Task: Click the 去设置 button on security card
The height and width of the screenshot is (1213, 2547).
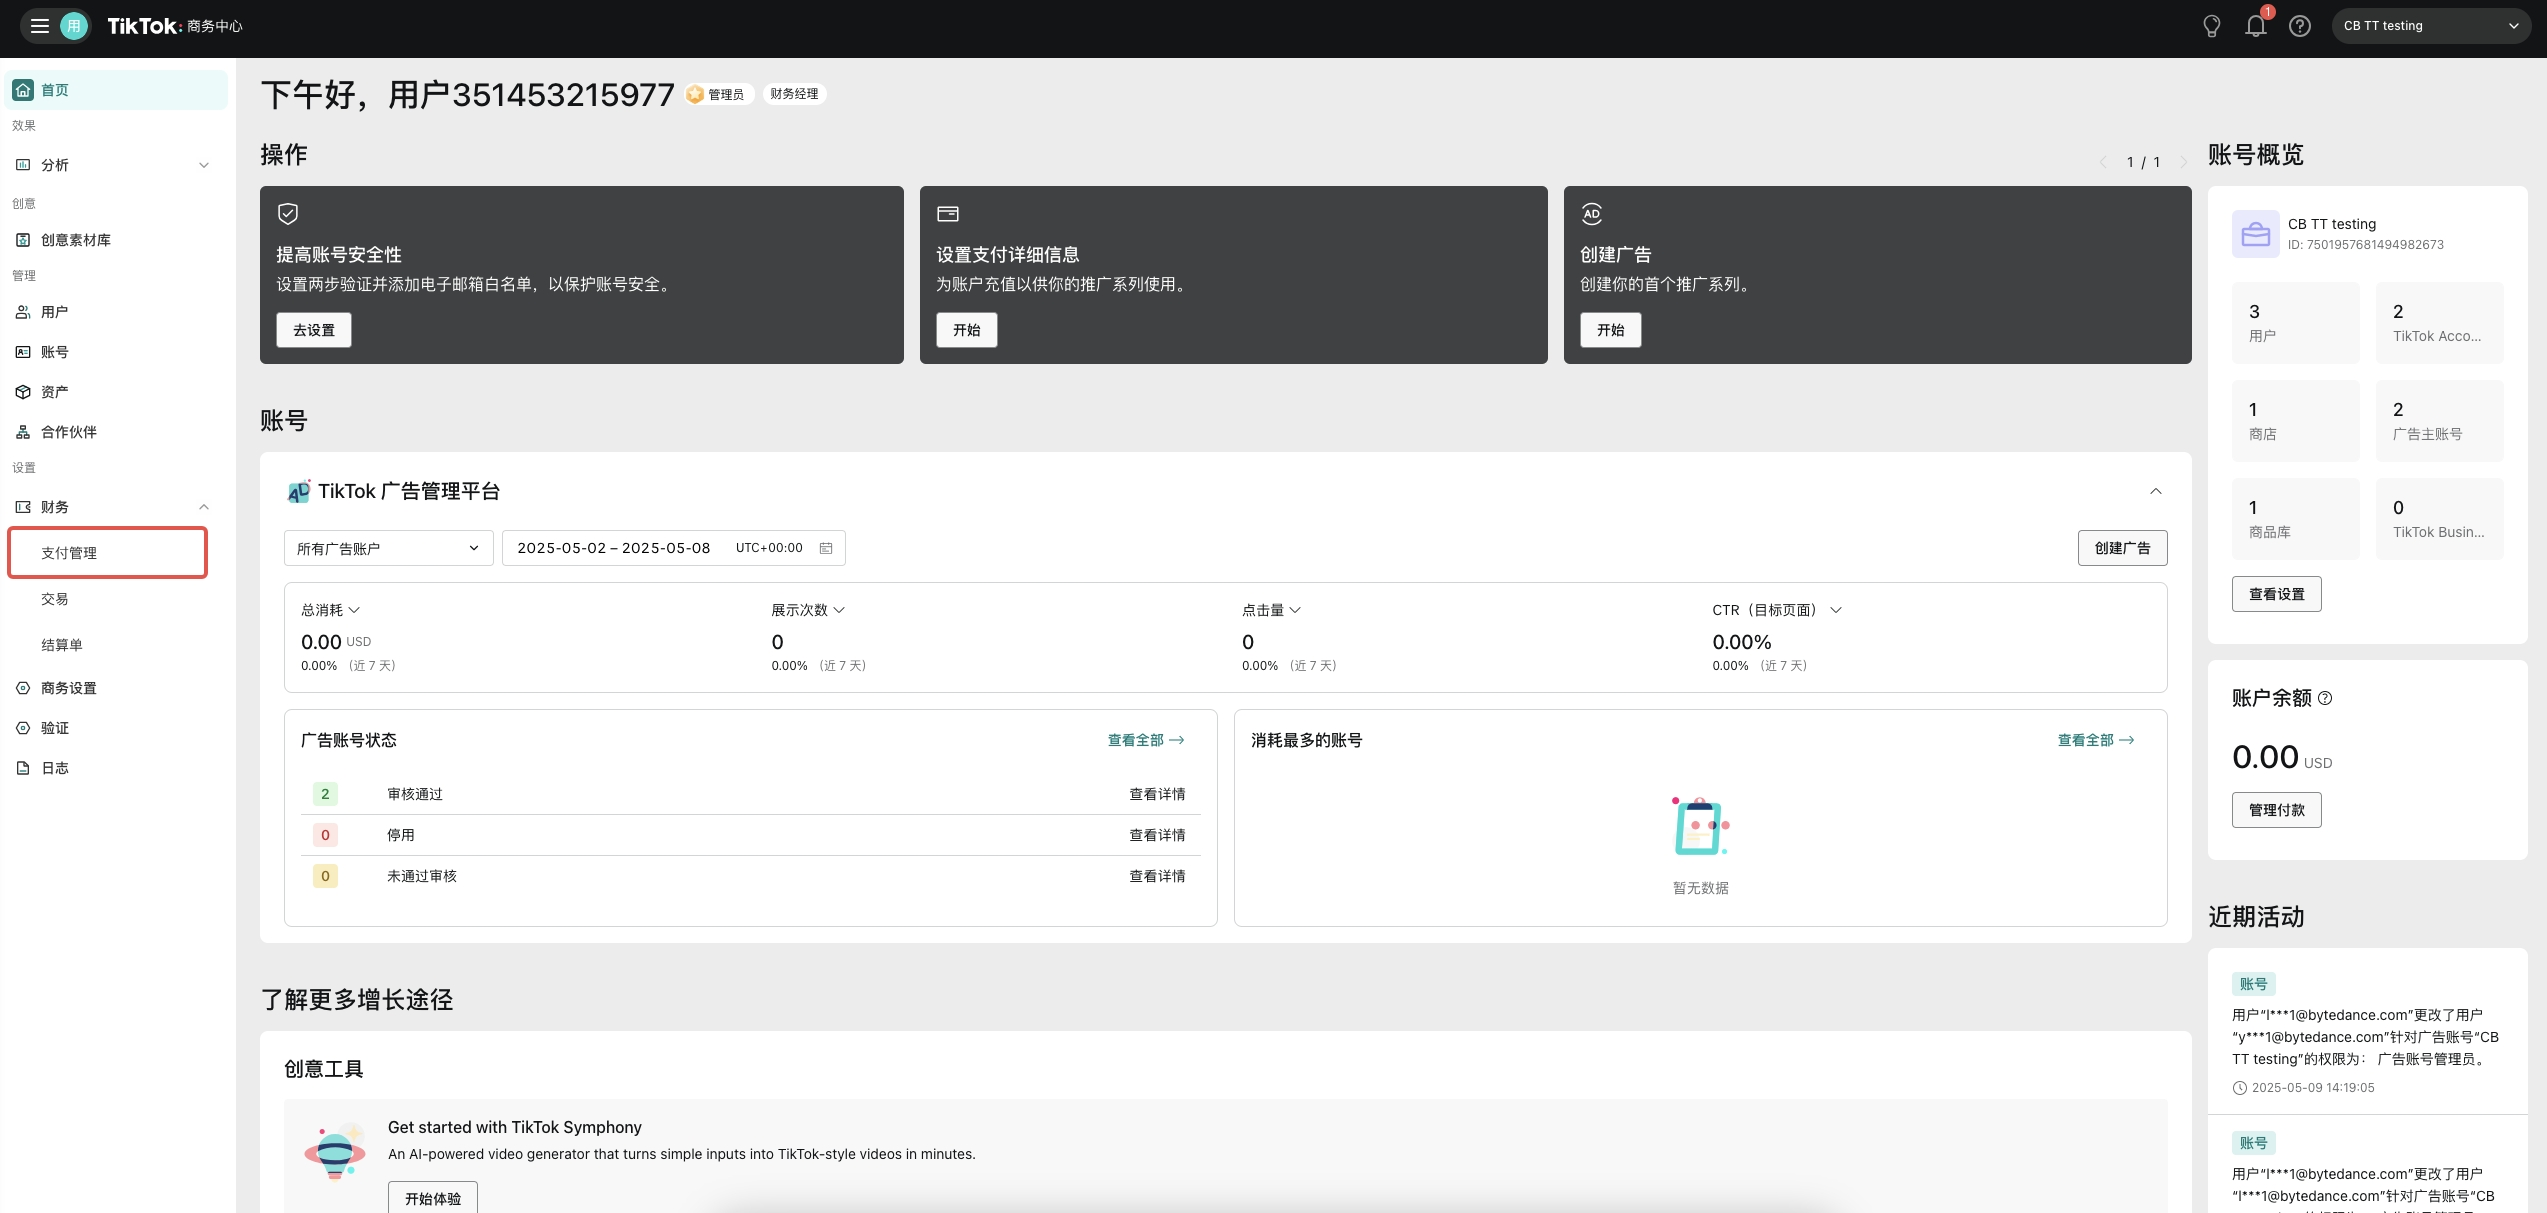Action: pos(314,330)
